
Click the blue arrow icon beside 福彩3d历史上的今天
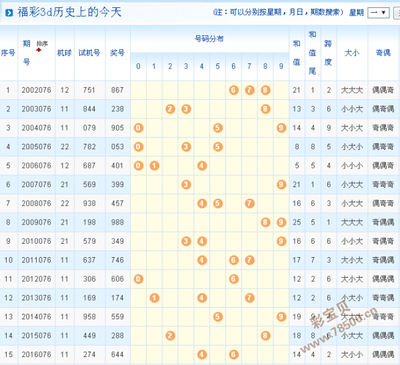click(x=9, y=12)
